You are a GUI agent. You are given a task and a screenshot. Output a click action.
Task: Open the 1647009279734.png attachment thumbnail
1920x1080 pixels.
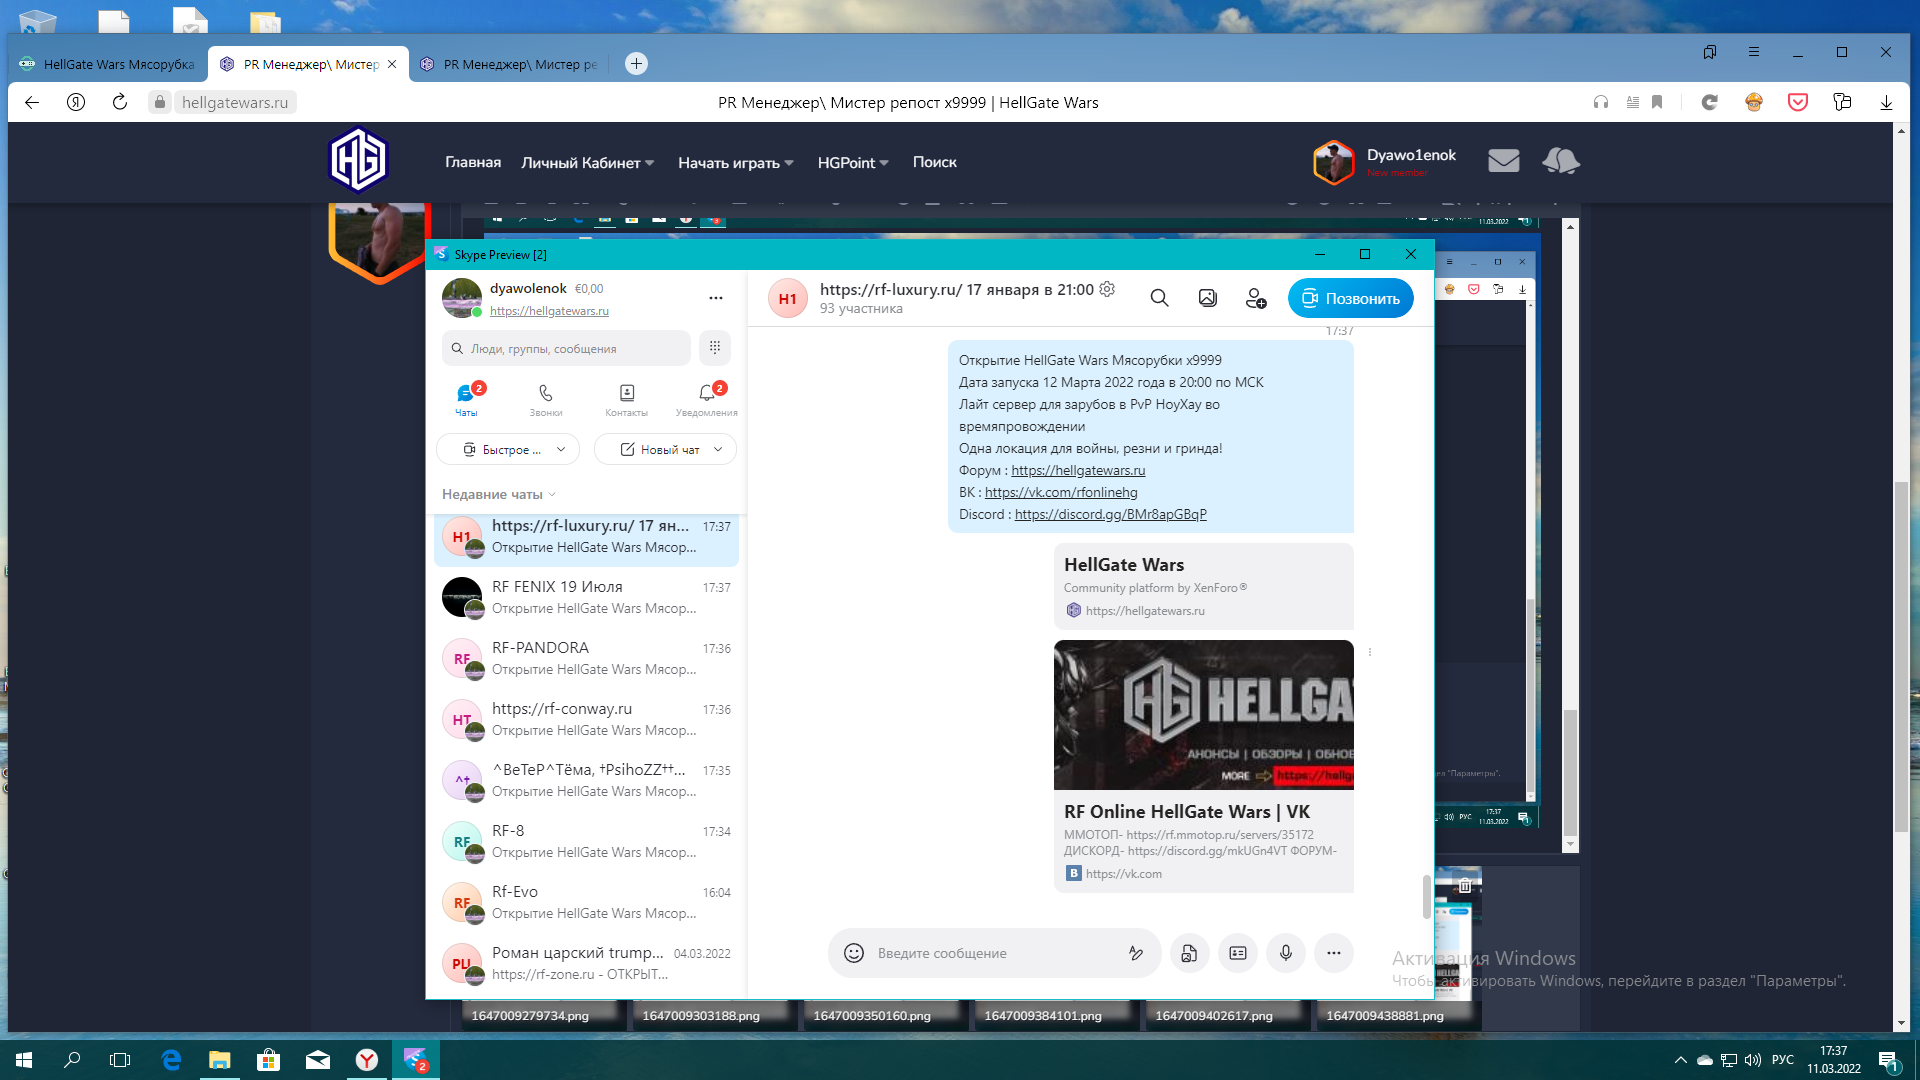click(545, 1015)
